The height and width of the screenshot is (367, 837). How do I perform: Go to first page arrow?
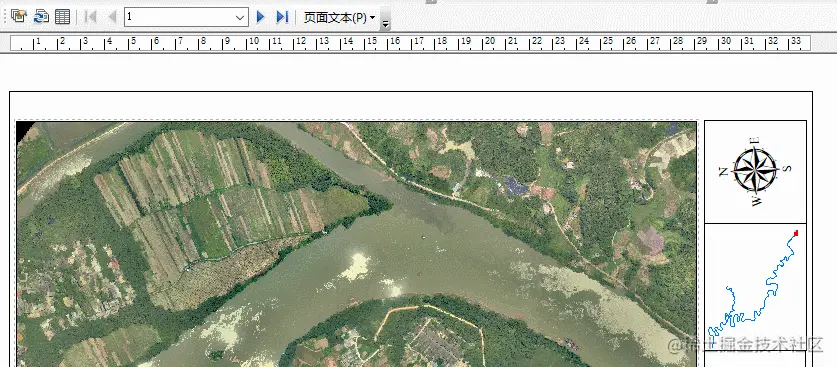pyautogui.click(x=91, y=17)
